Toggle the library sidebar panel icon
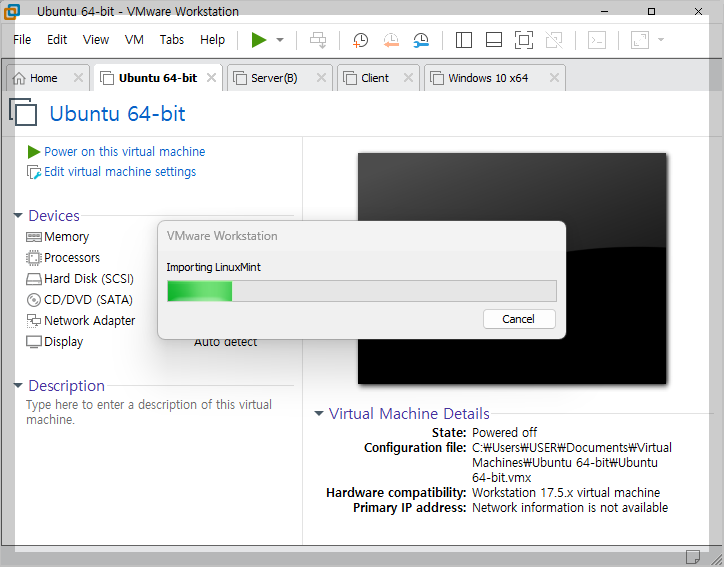The height and width of the screenshot is (567, 724). click(464, 40)
